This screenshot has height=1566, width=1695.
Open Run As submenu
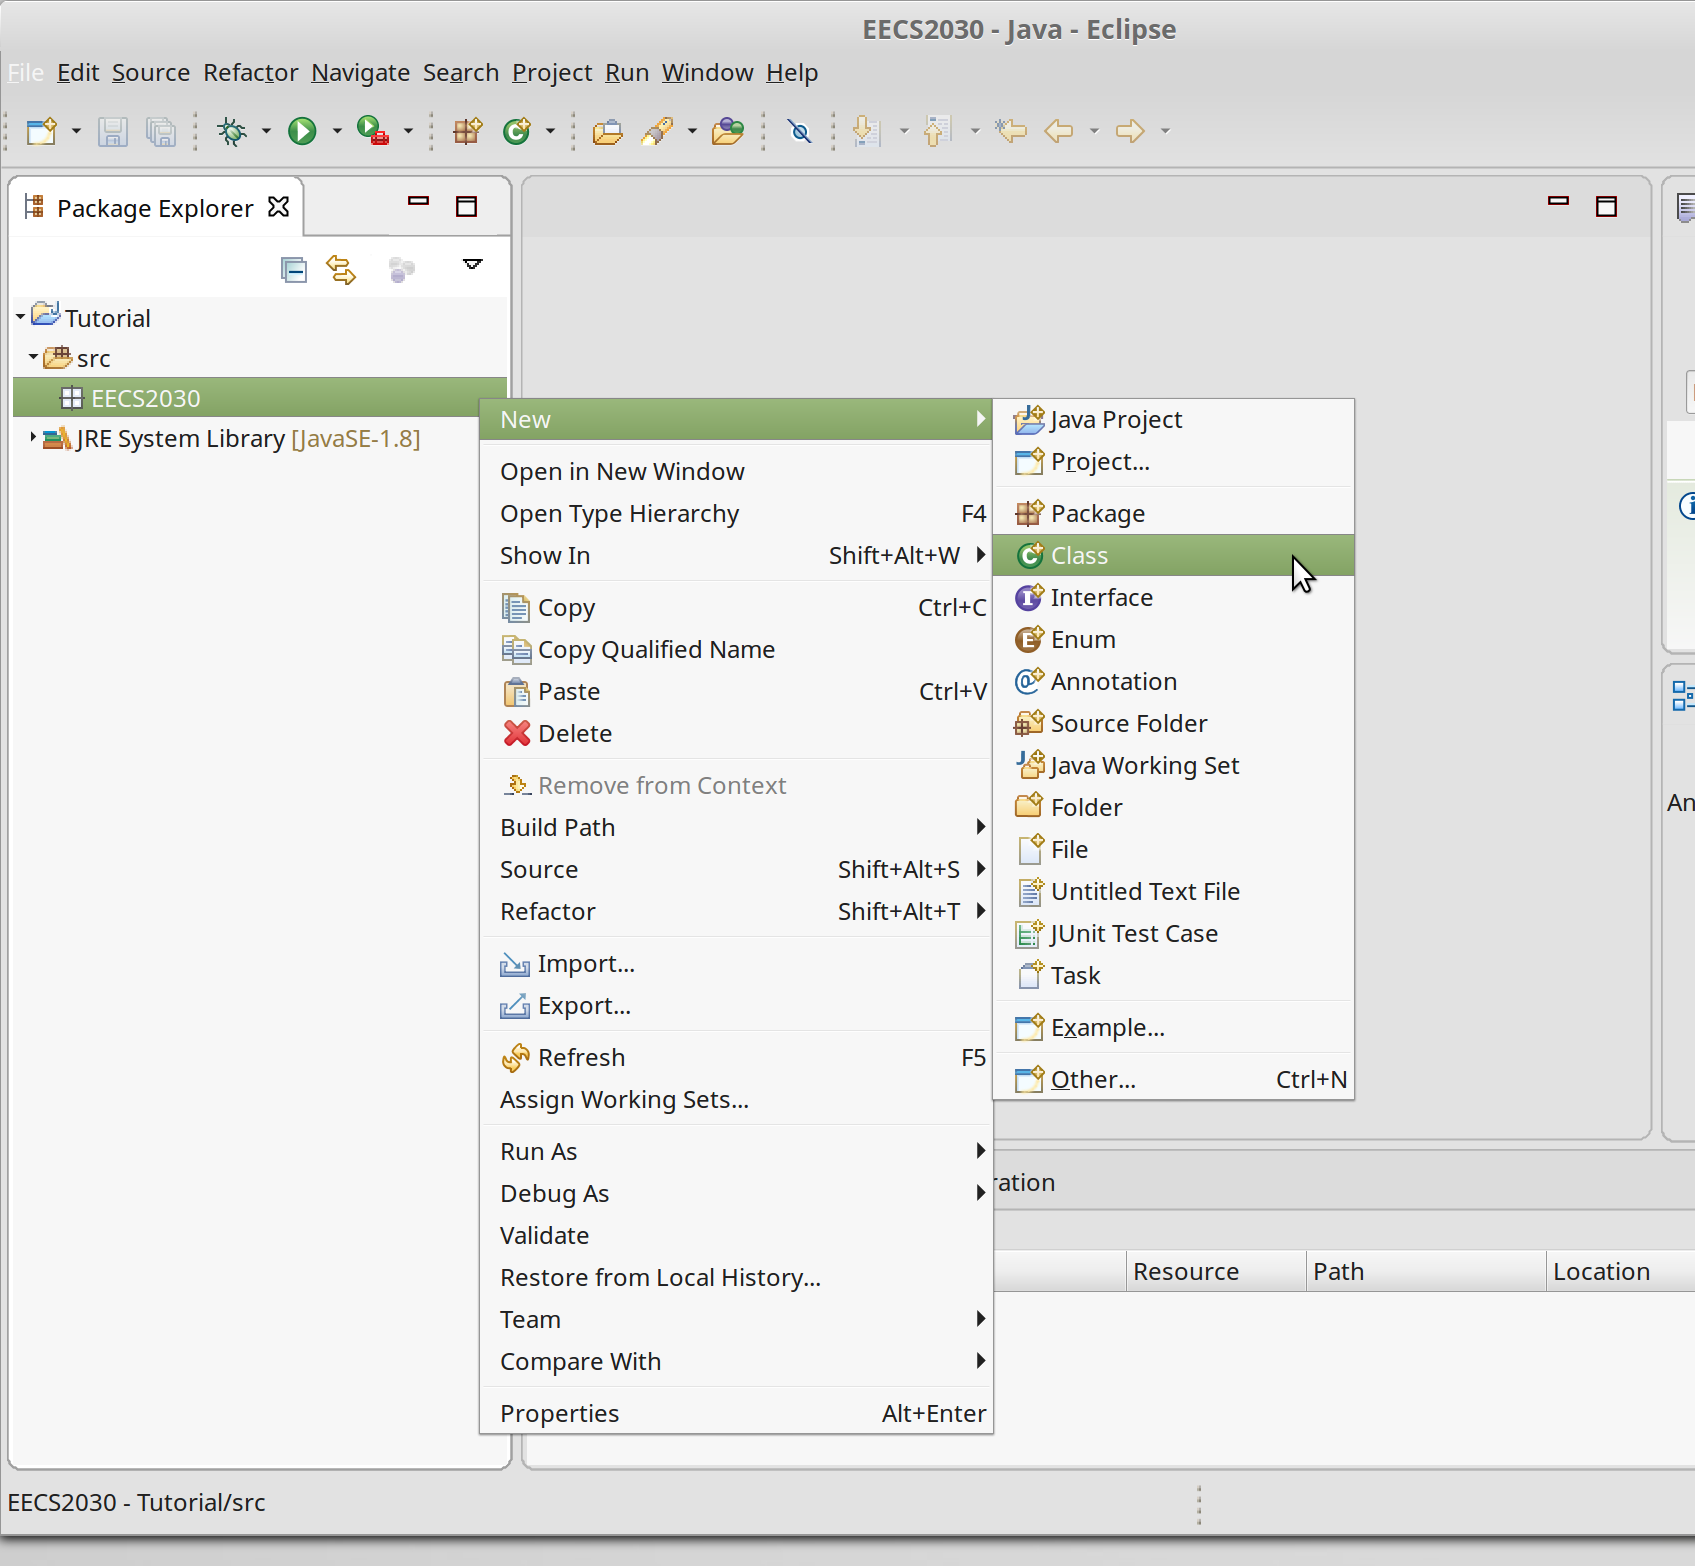pos(737,1151)
